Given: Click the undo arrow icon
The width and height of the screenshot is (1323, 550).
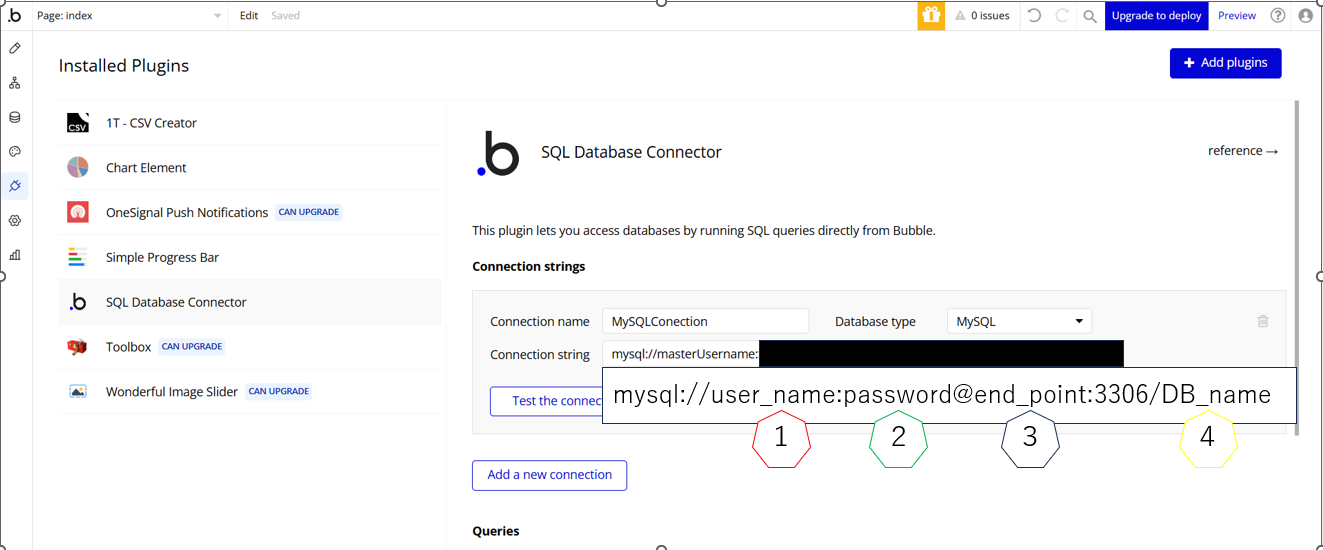Looking at the screenshot, I should pos(1034,15).
